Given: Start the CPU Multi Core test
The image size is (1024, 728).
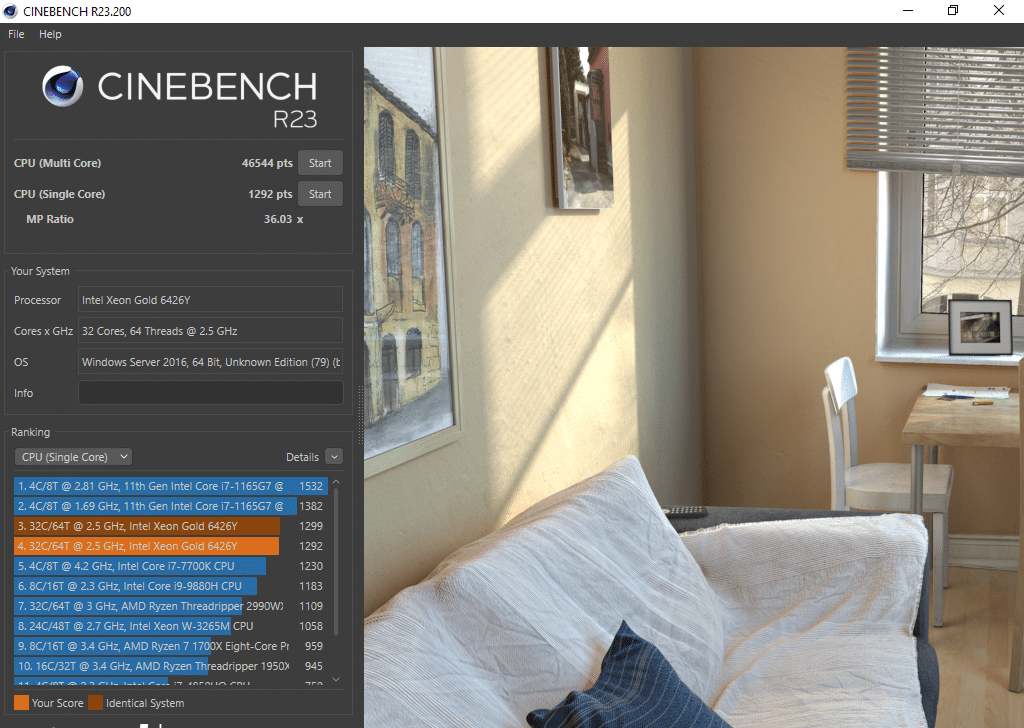Looking at the screenshot, I should click(x=320, y=163).
